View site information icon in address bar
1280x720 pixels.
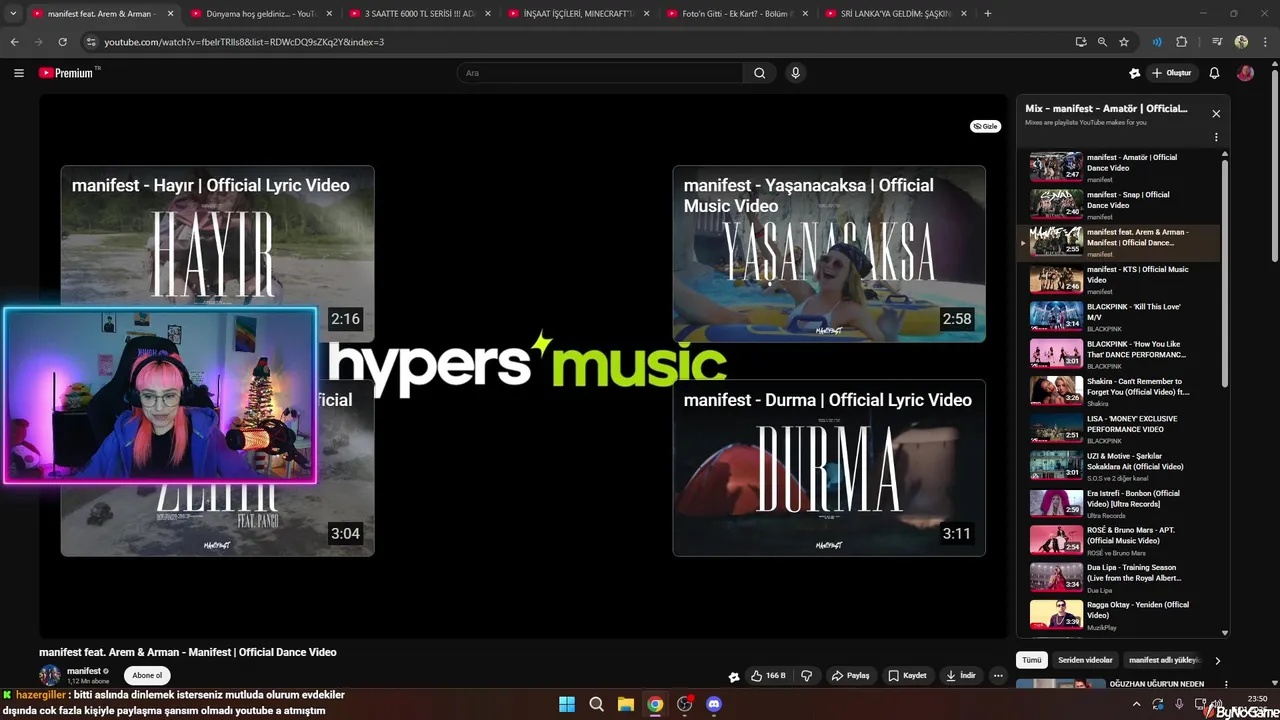[x=91, y=42]
